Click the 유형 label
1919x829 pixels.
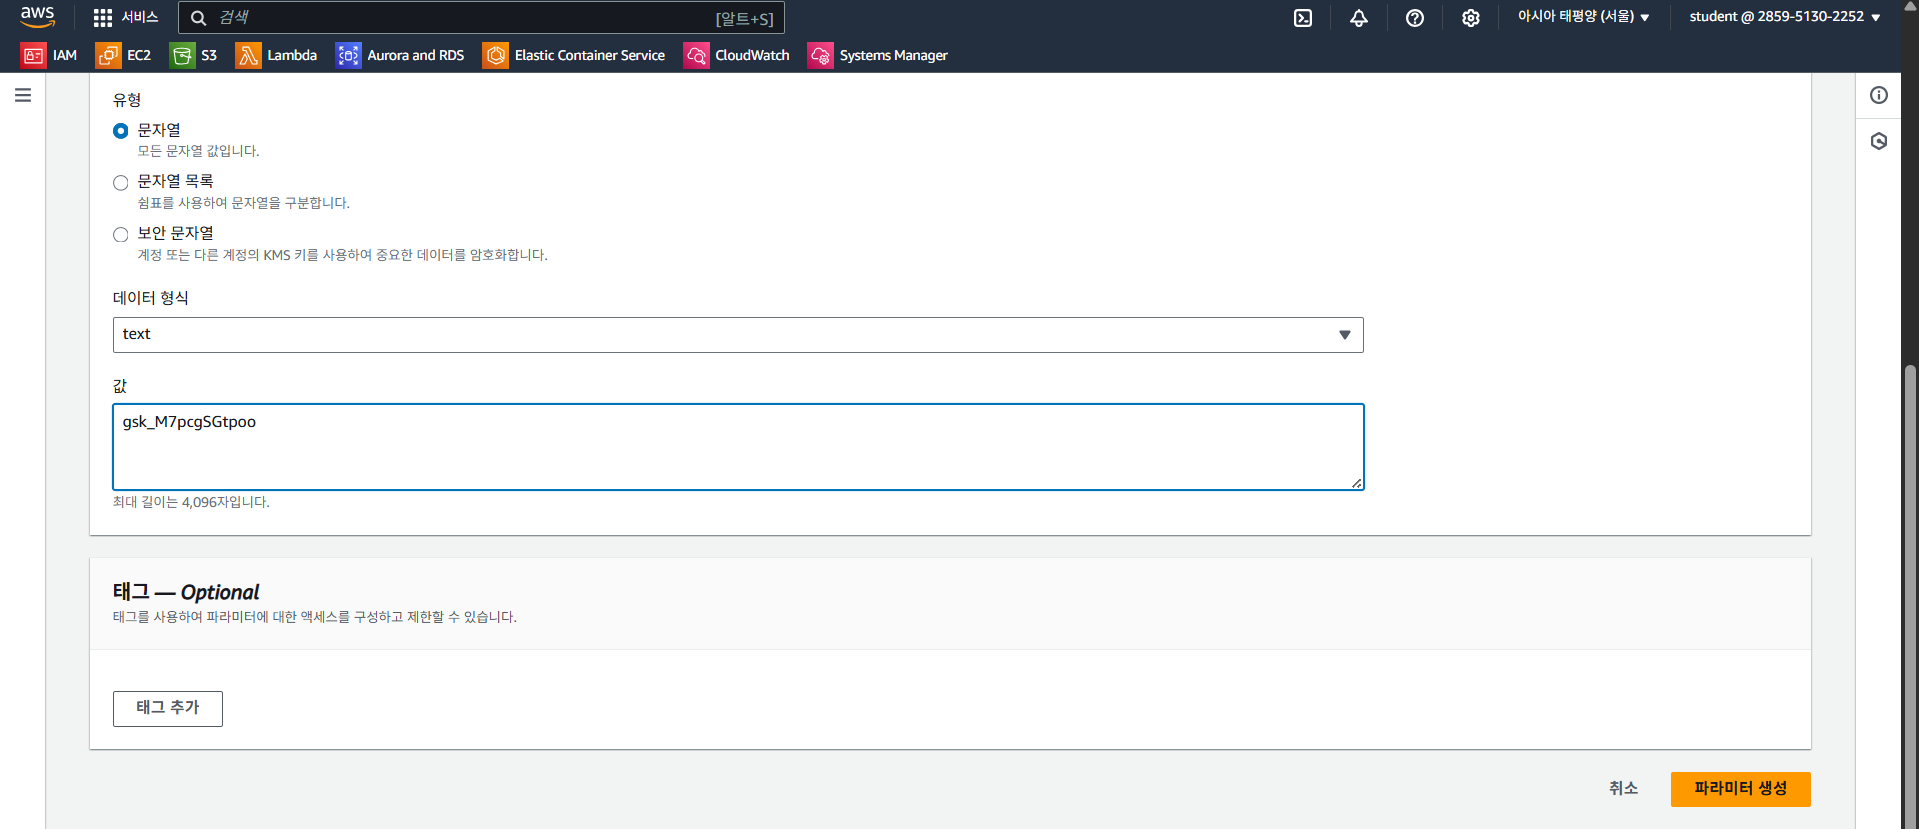pyautogui.click(x=127, y=100)
